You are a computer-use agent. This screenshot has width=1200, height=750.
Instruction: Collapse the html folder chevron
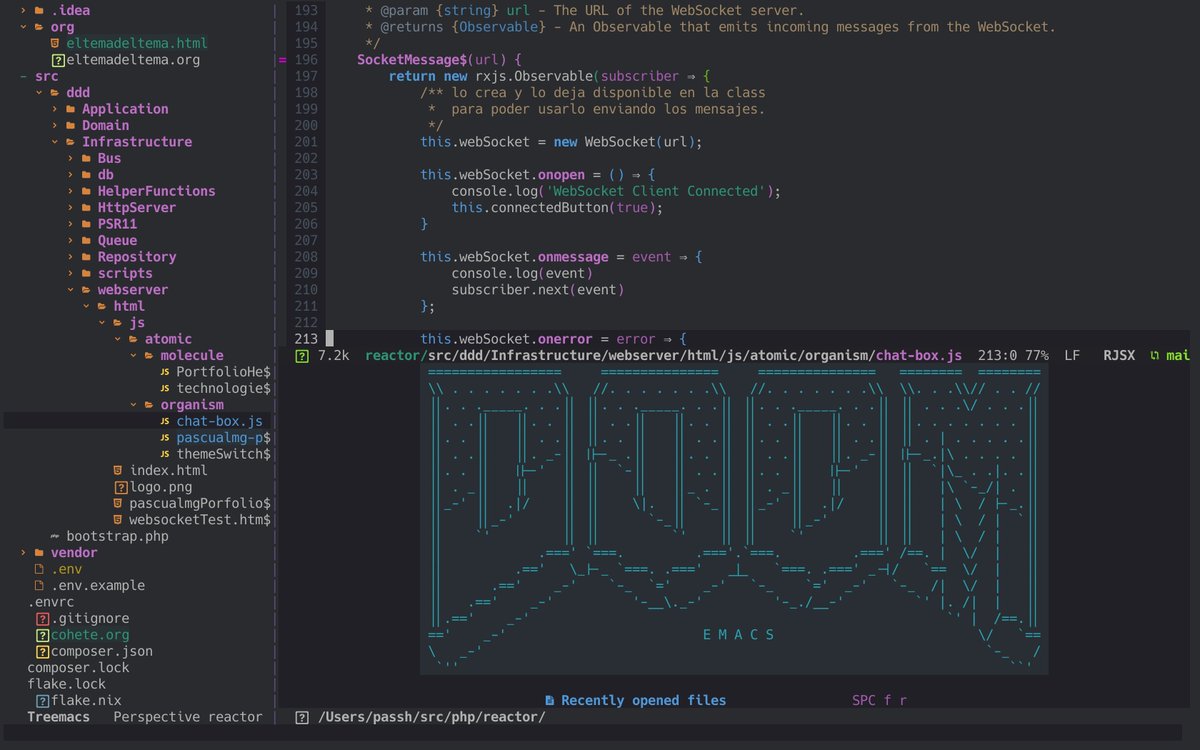coord(86,306)
